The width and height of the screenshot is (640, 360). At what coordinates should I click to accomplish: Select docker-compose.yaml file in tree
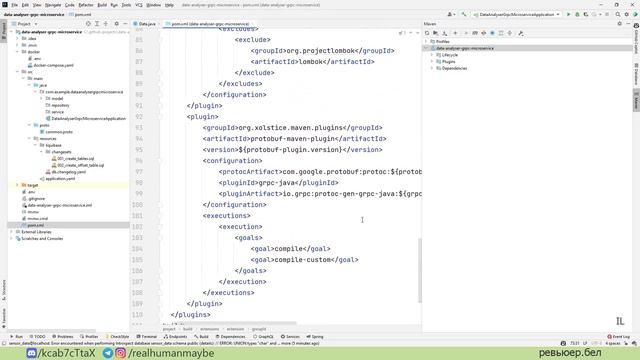pos(53,65)
